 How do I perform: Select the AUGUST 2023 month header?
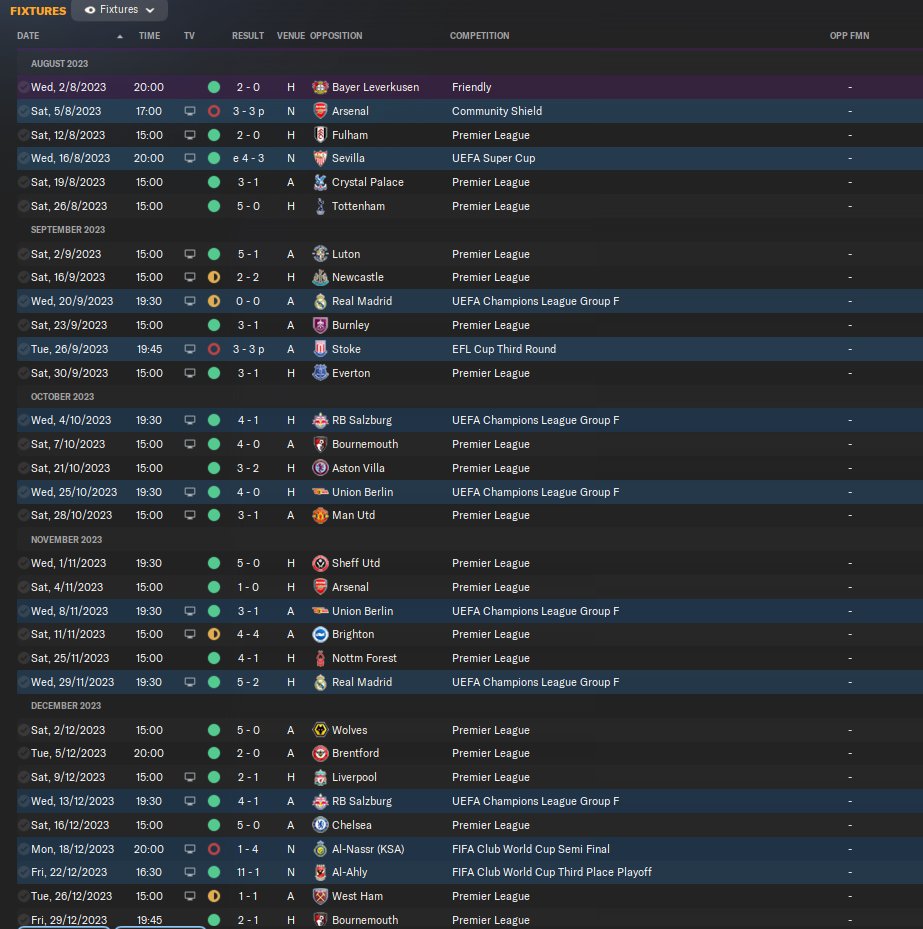pos(59,63)
